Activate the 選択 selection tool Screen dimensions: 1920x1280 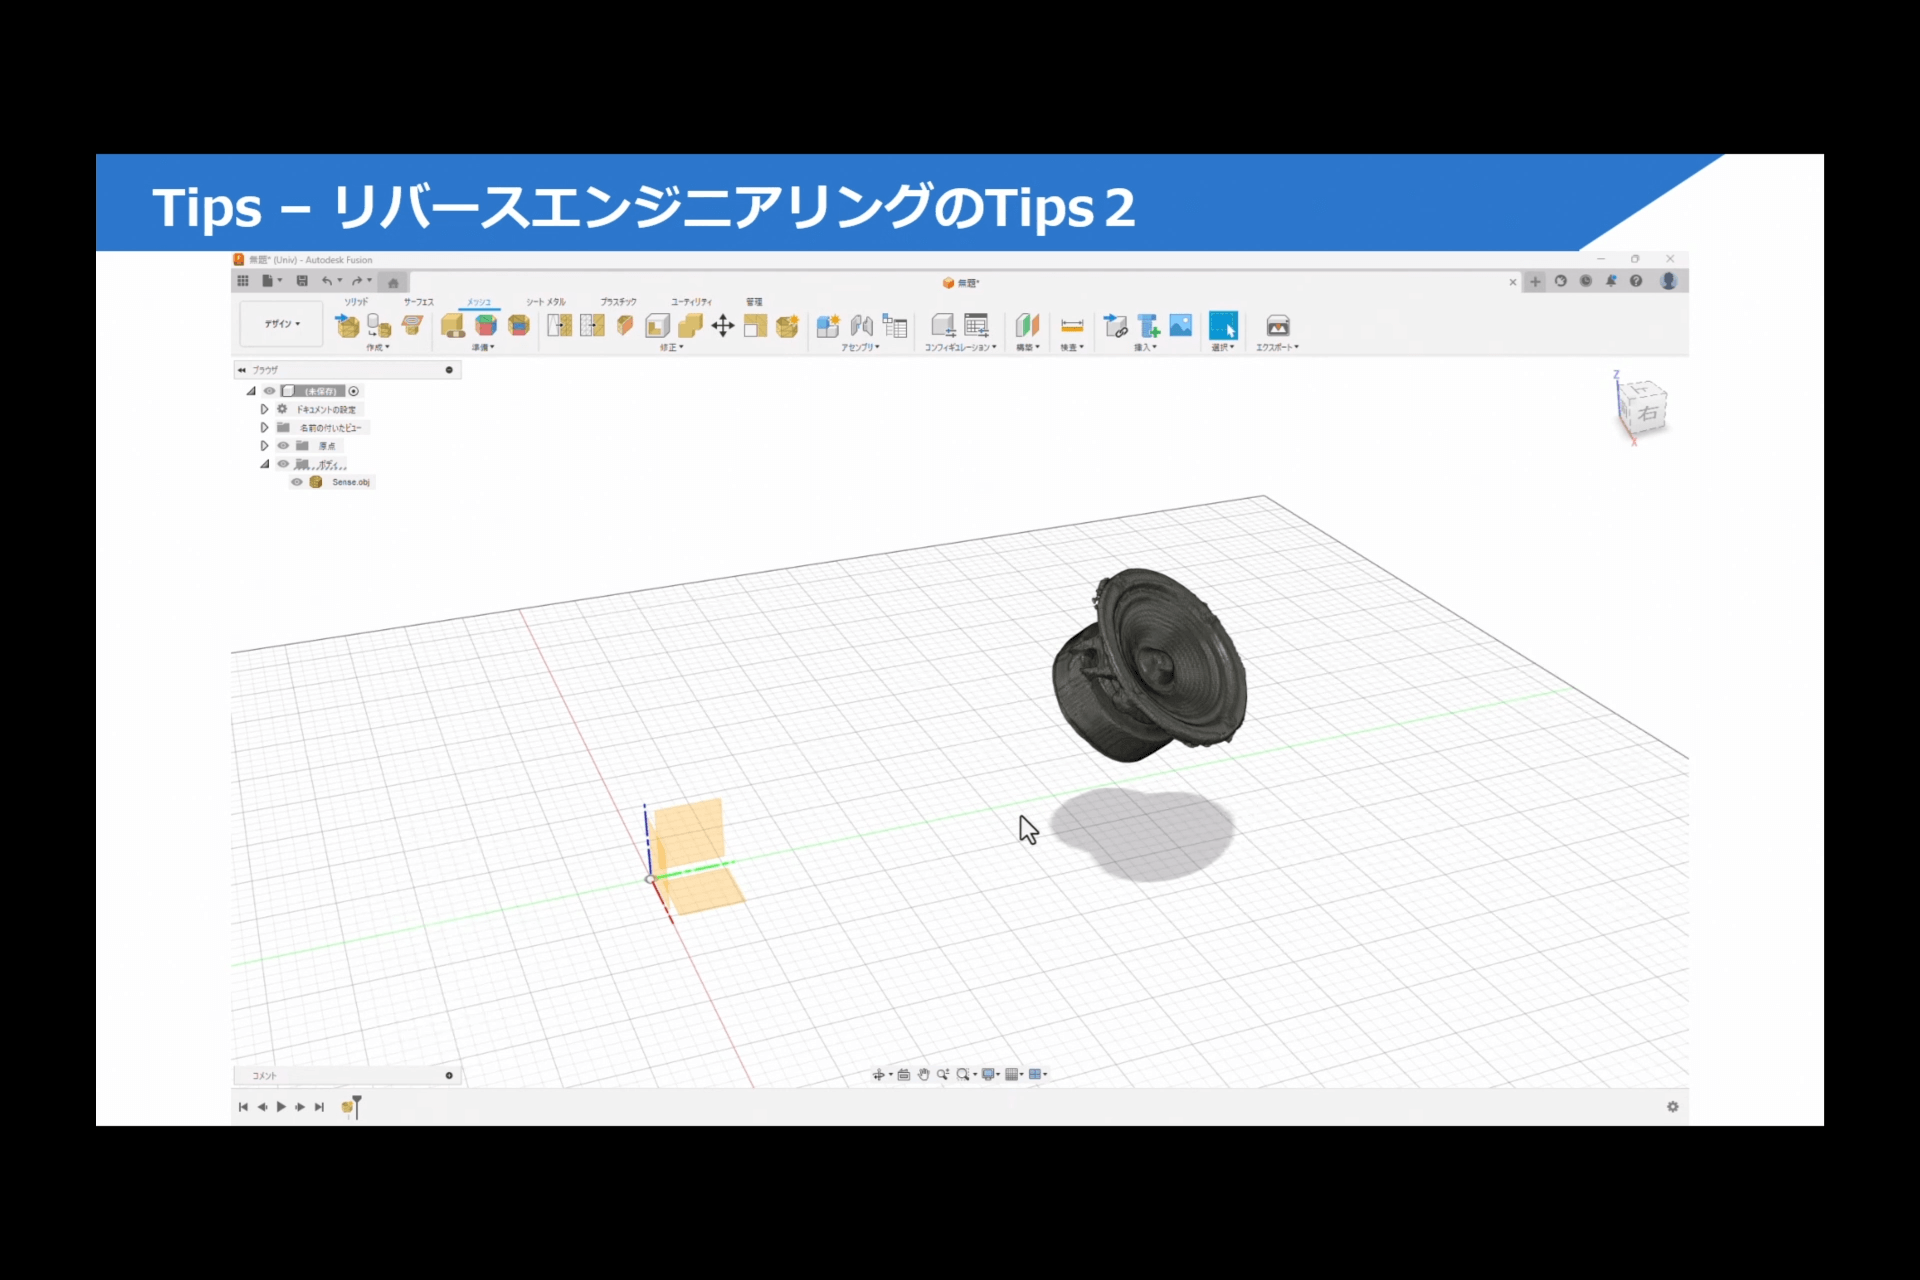[1223, 325]
